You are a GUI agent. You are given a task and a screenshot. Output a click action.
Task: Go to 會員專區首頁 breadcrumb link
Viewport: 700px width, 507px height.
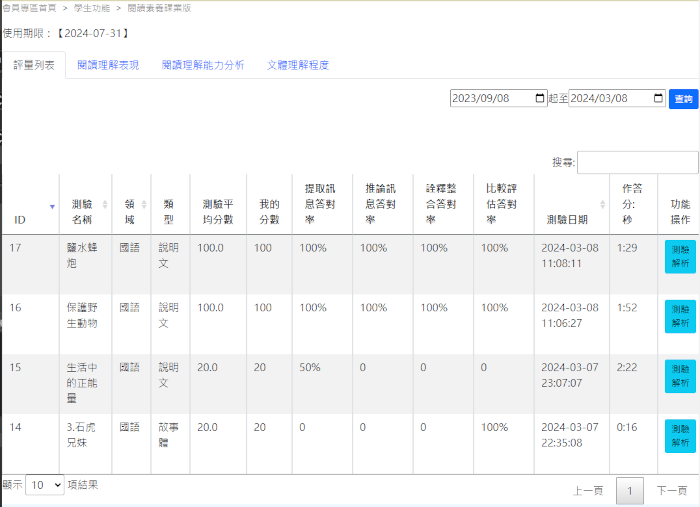pos(28,7)
